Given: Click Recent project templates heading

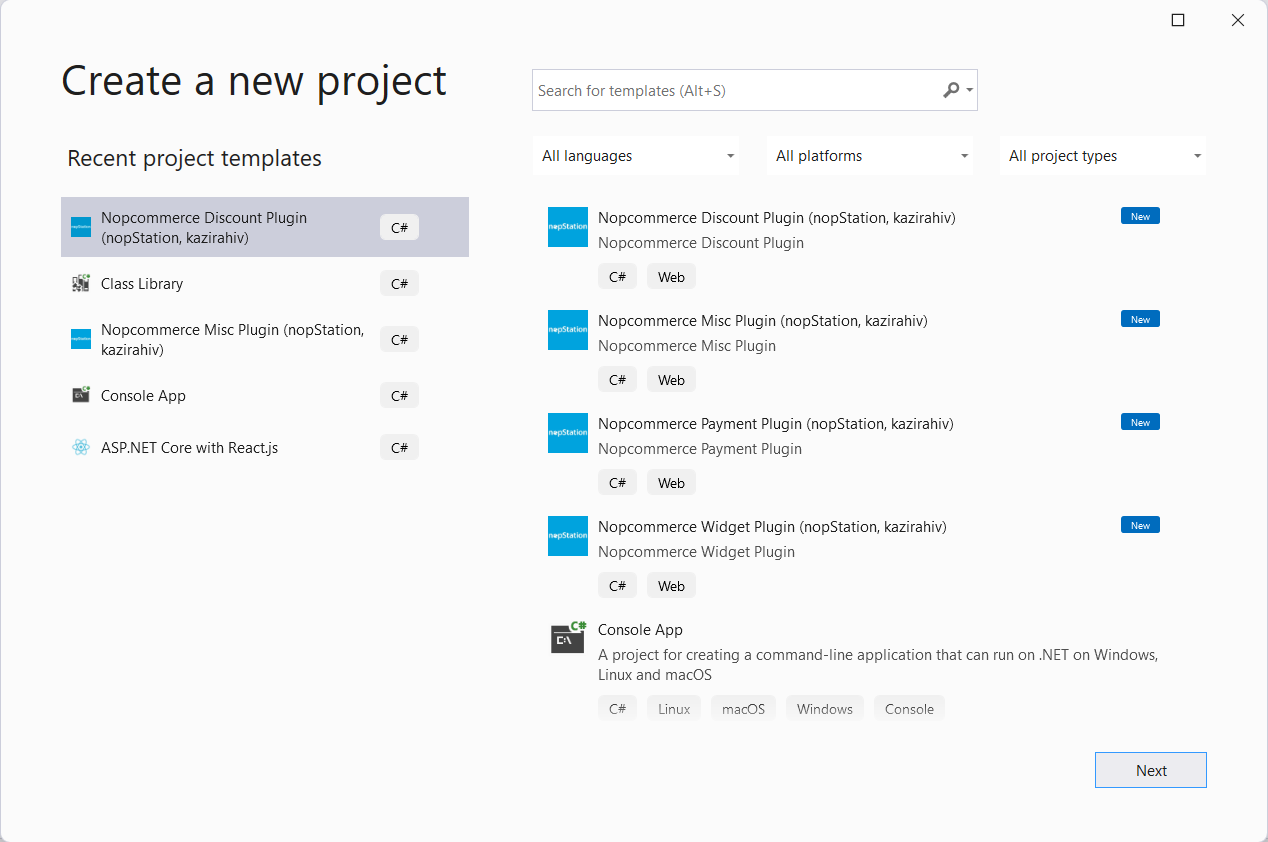Looking at the screenshot, I should pyautogui.click(x=194, y=158).
